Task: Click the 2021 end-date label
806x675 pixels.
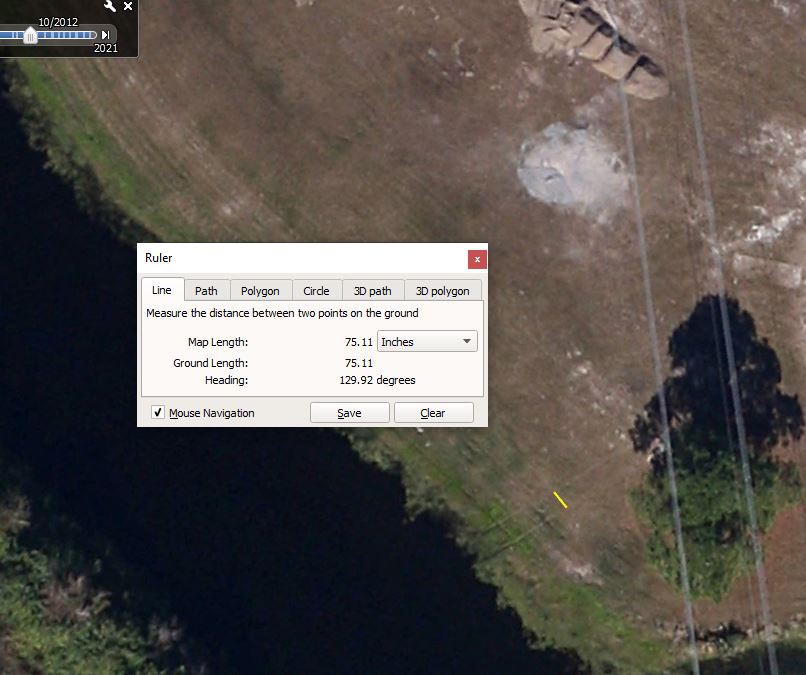Action: click(105, 48)
